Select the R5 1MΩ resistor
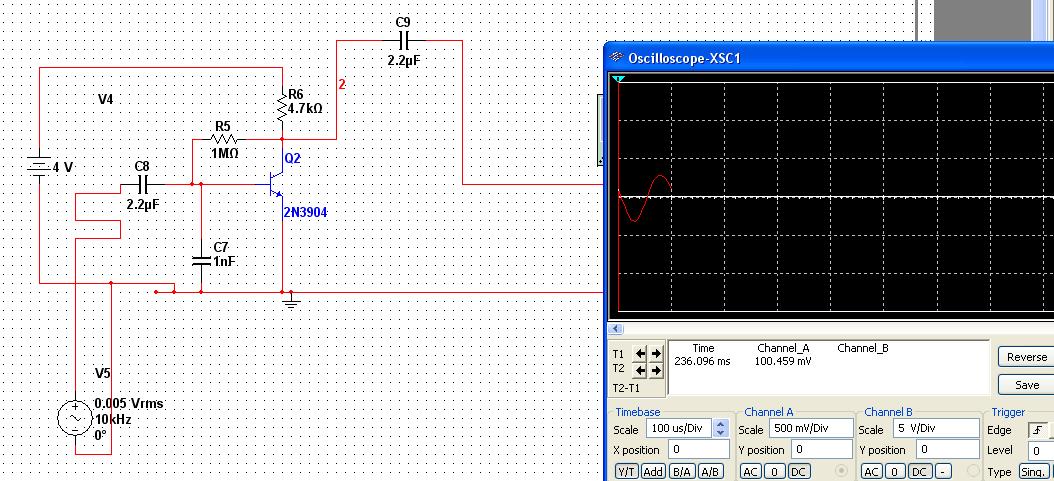This screenshot has height=481, width=1054. (222, 140)
